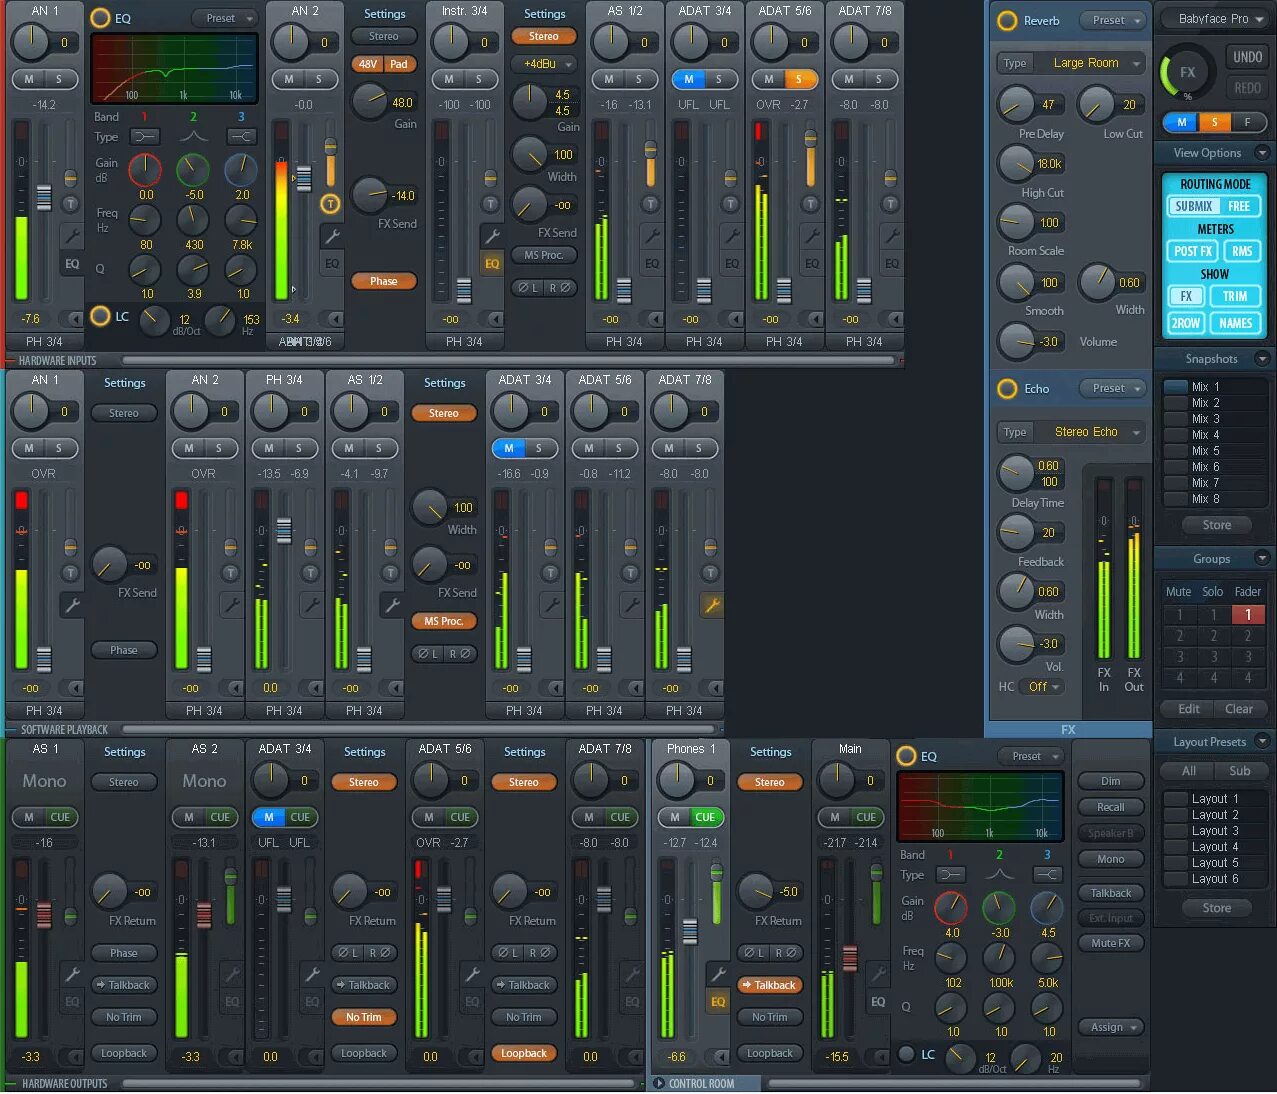This screenshot has width=1277, height=1094.
Task: Open the hardware input EQ Preset dropdown
Action: coord(226,18)
